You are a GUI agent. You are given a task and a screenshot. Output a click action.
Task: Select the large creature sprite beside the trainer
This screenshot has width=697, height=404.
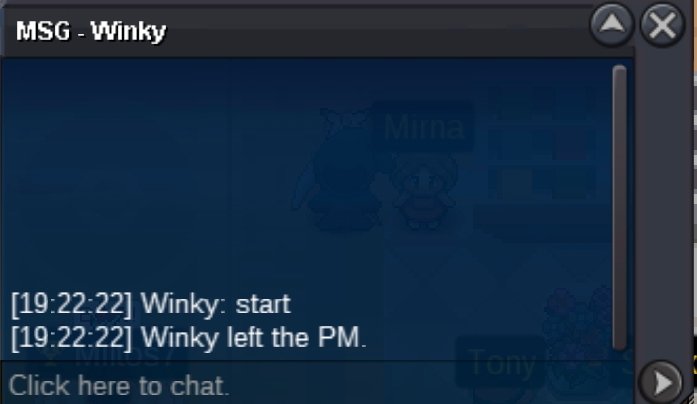(339, 169)
